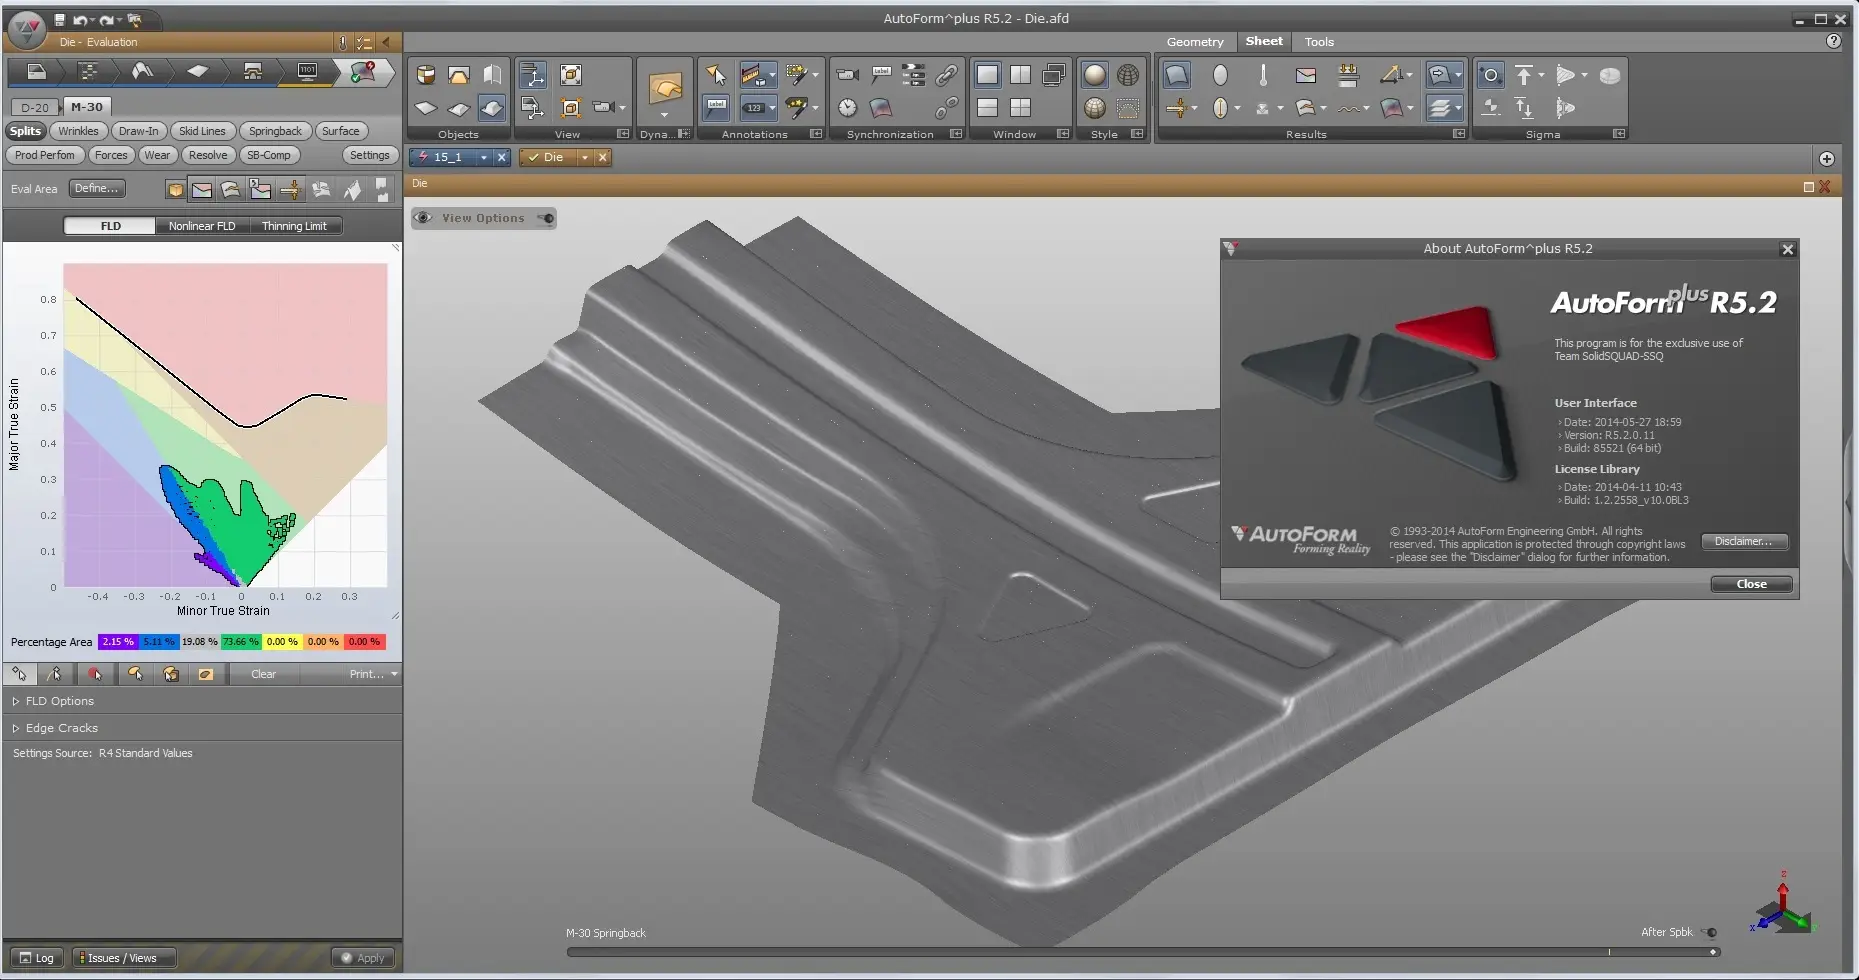
Task: Click the help question mark icon
Action: 1833,42
